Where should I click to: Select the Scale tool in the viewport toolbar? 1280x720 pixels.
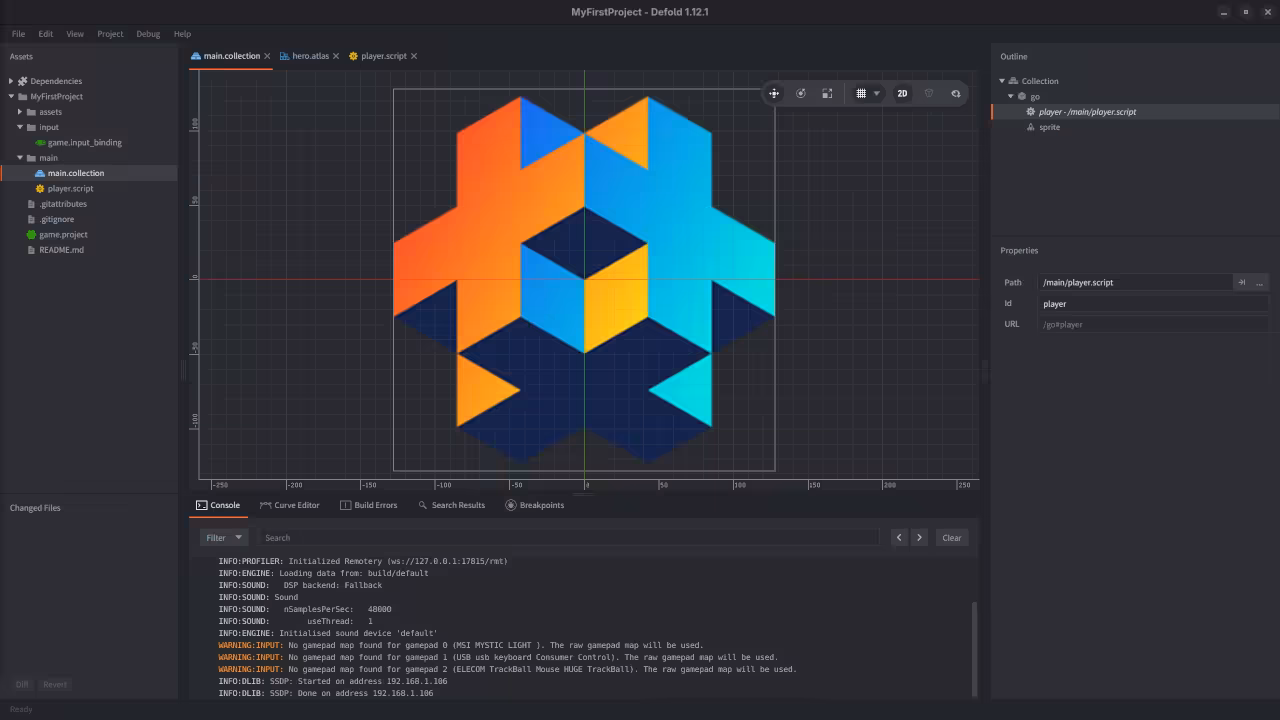827,93
